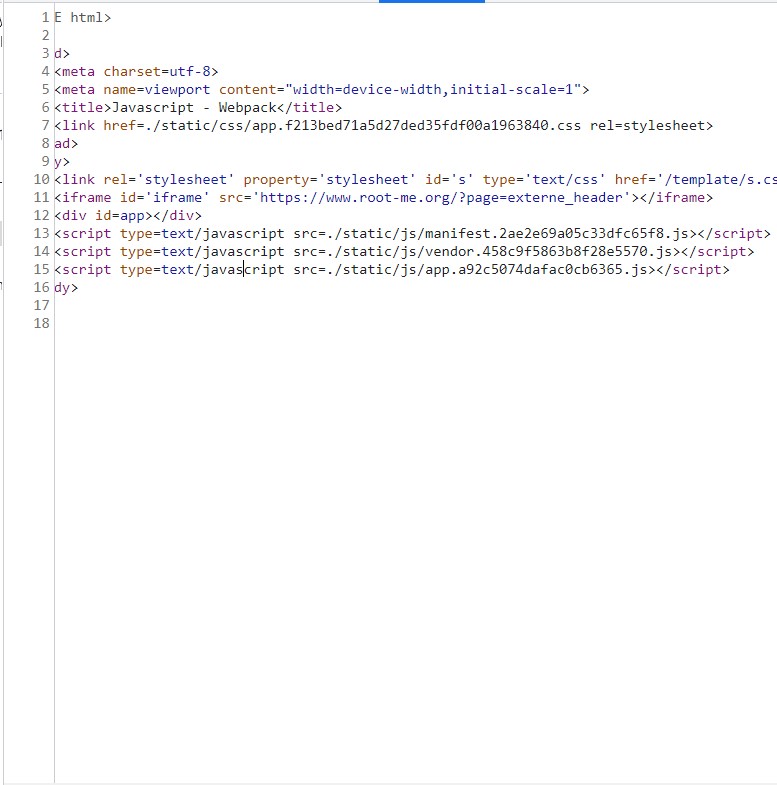Click line number 13 in the gutter
The height and width of the screenshot is (785, 777).
[42, 234]
